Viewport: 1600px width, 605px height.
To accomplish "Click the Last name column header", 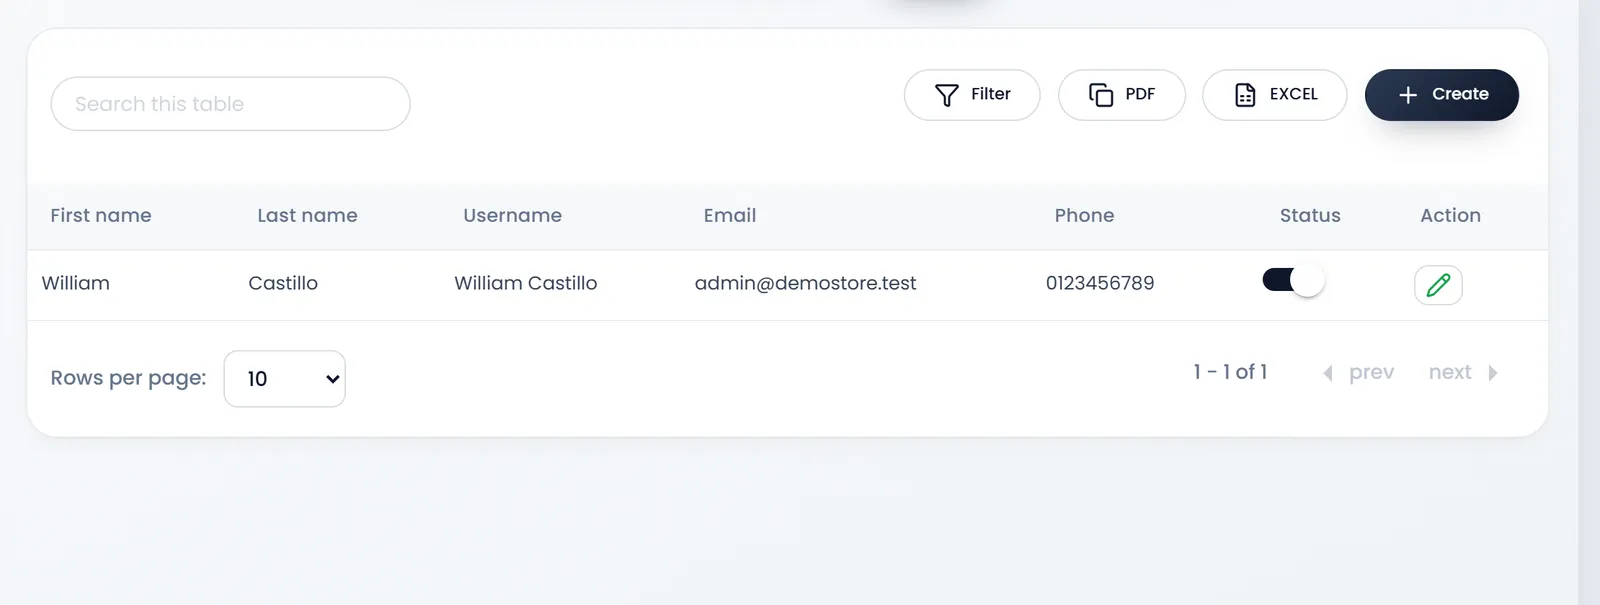I will [307, 215].
